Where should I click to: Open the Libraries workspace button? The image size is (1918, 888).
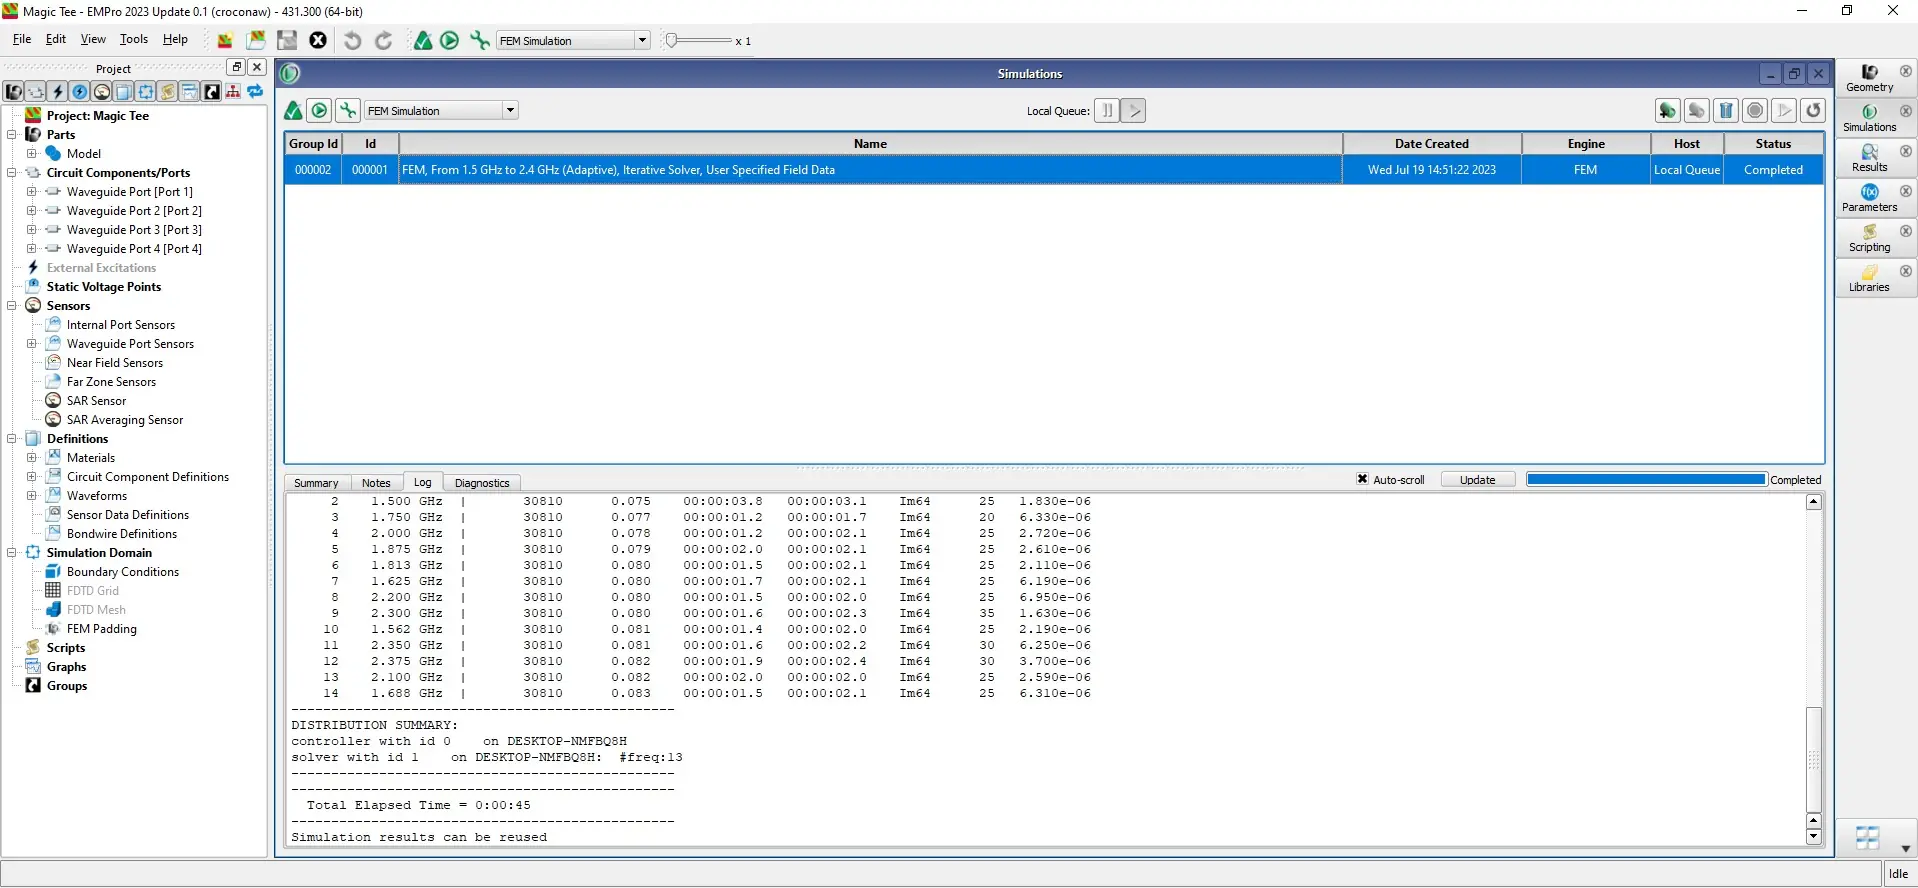(x=1869, y=278)
